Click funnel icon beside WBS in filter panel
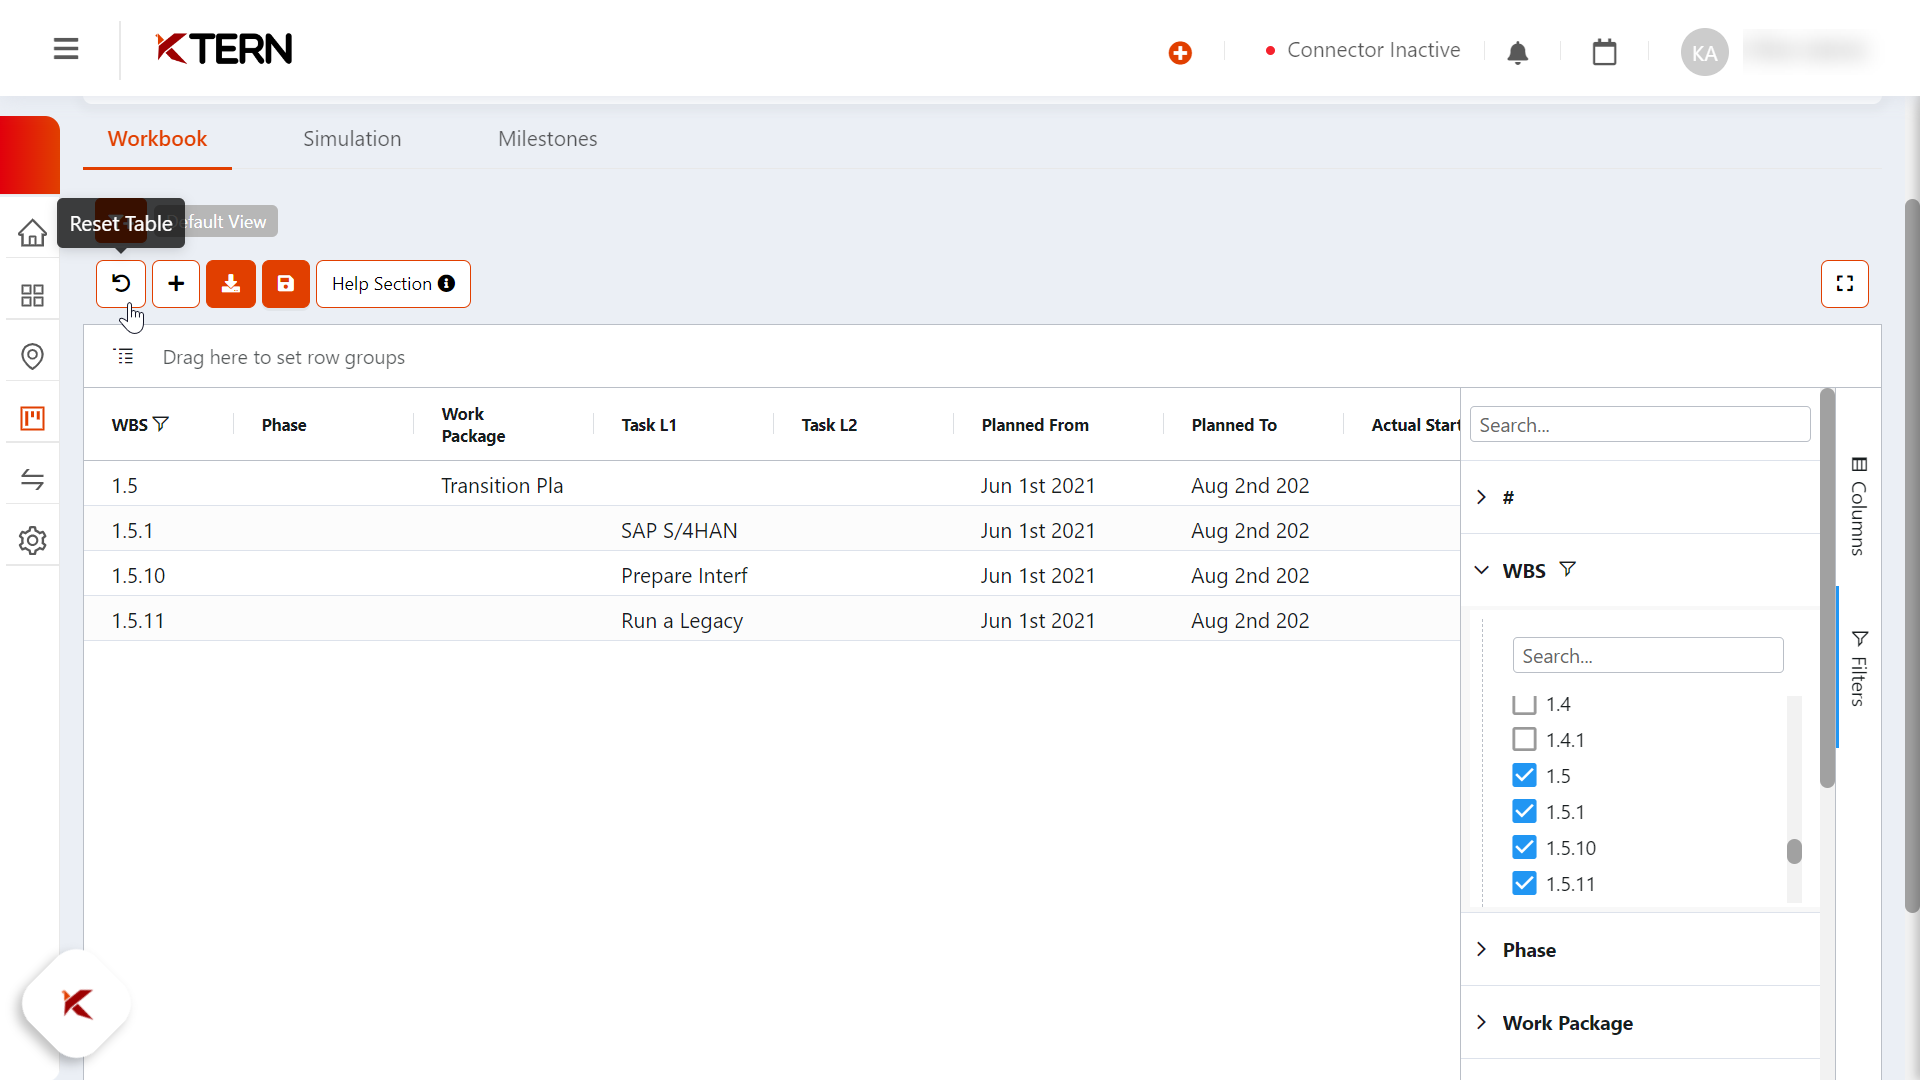 click(x=1568, y=569)
